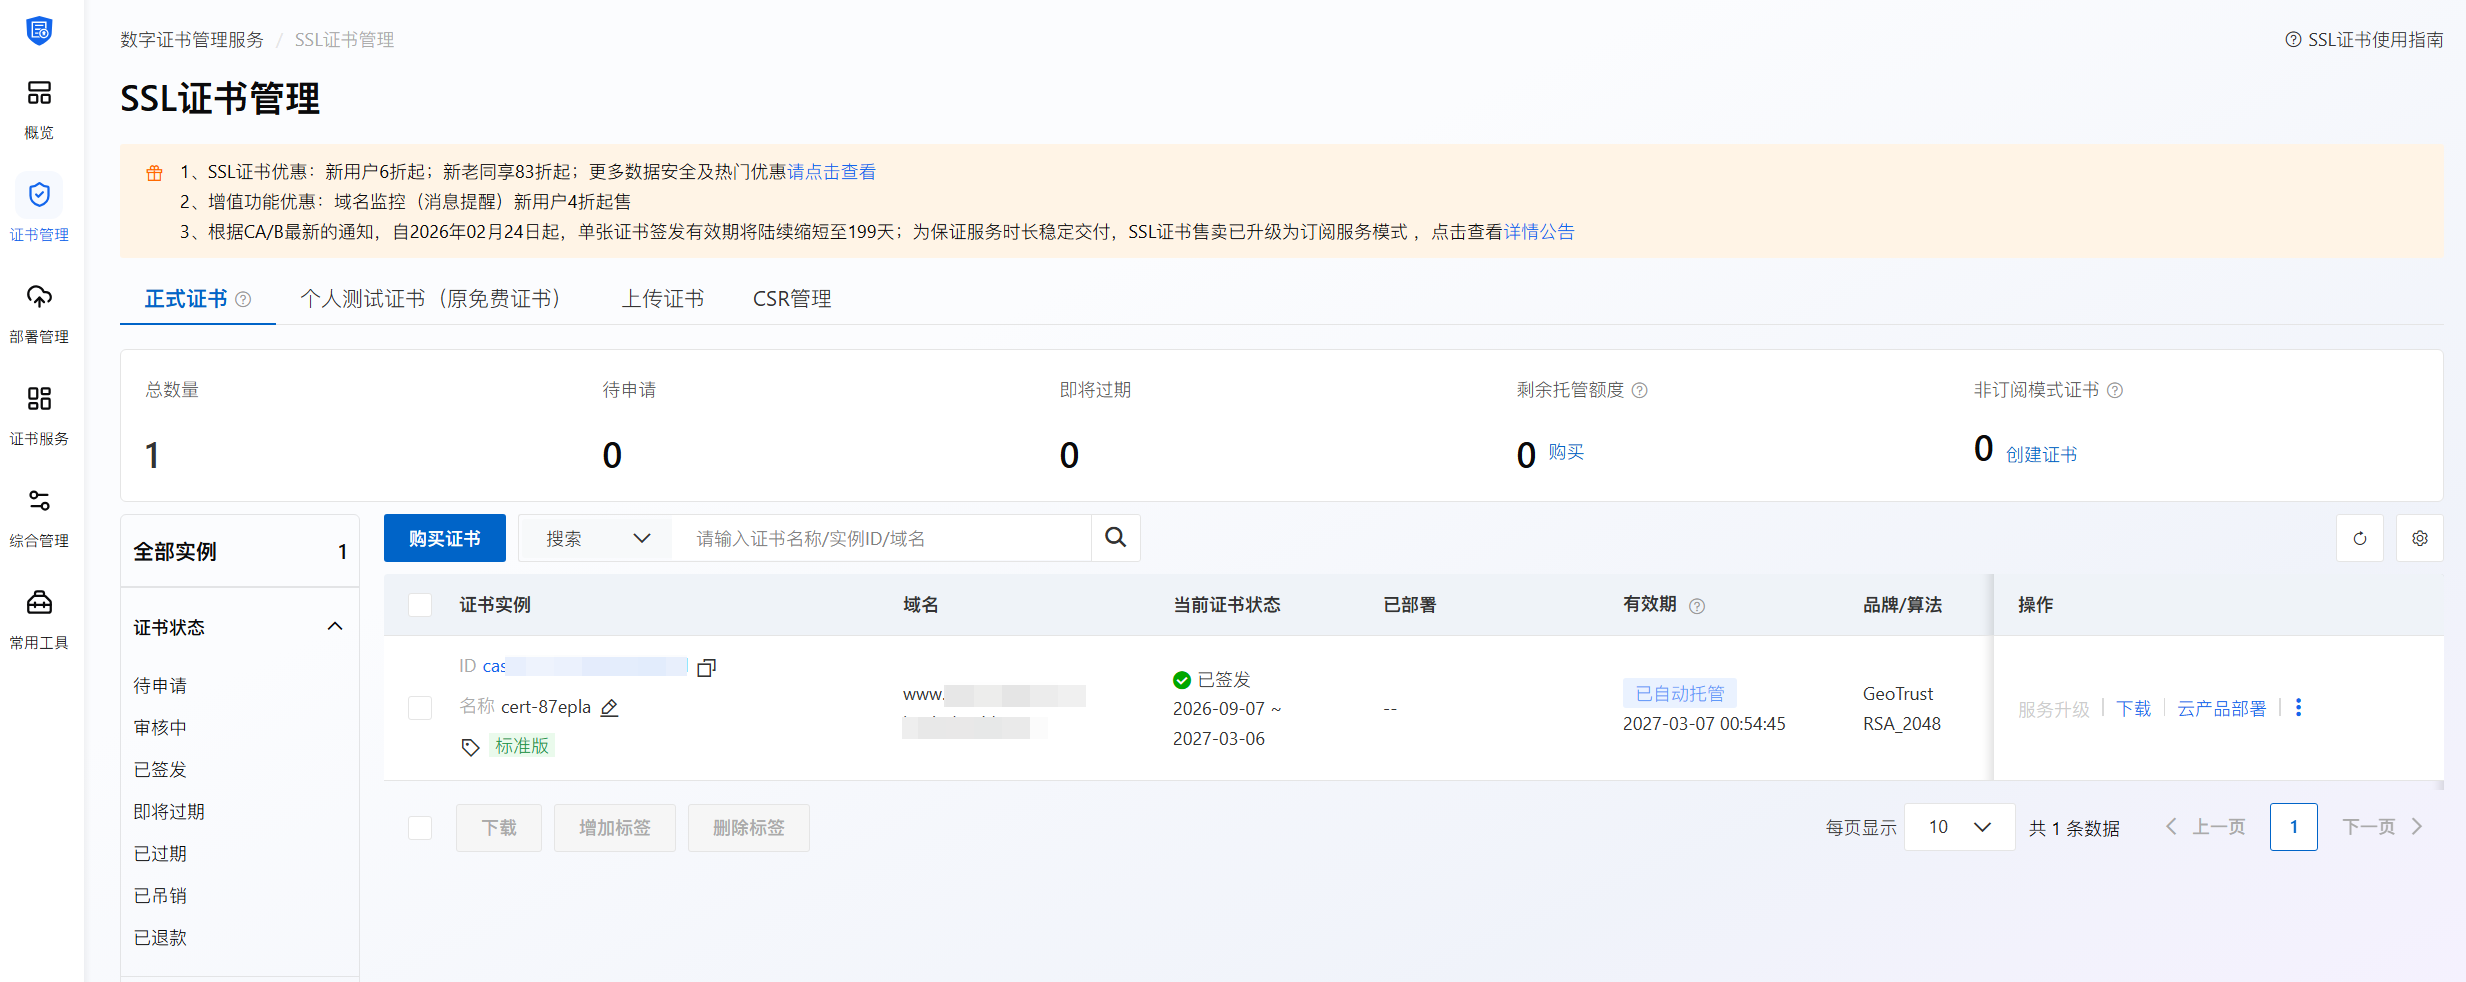This screenshot has height=982, width=2466.
Task: Refresh the certificate list
Action: coord(2360,538)
